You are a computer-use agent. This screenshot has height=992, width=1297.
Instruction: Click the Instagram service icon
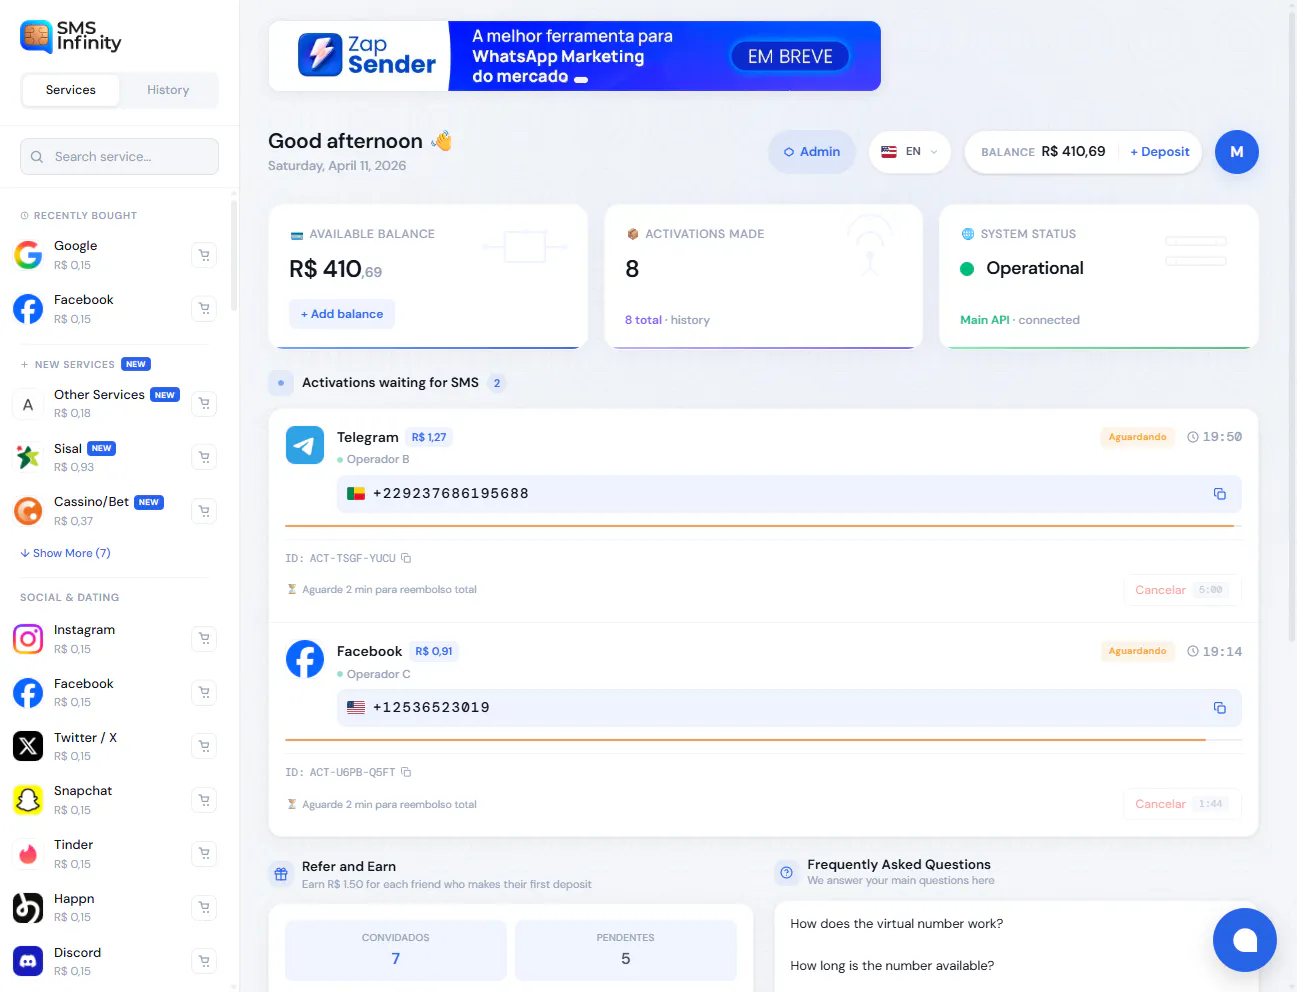[28, 639]
